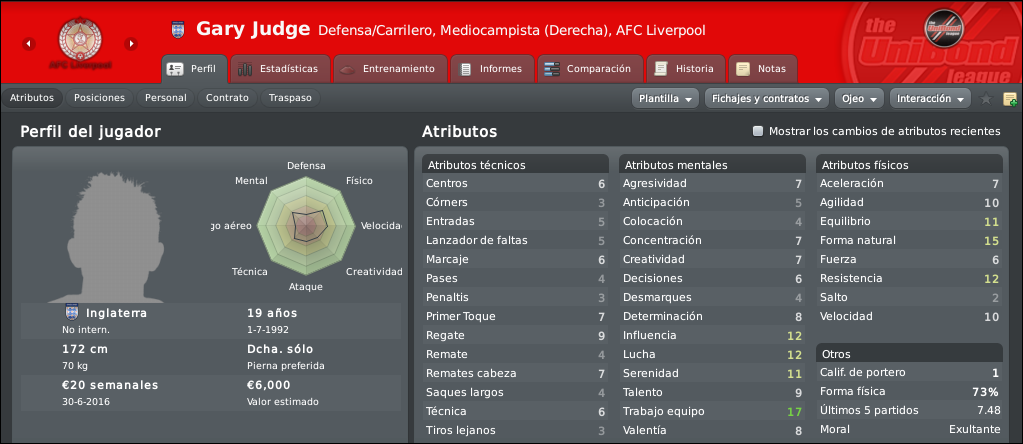The height and width of the screenshot is (444, 1023).
Task: Enable Mostrar los cambios de atributos recientes
Action: 757,131
